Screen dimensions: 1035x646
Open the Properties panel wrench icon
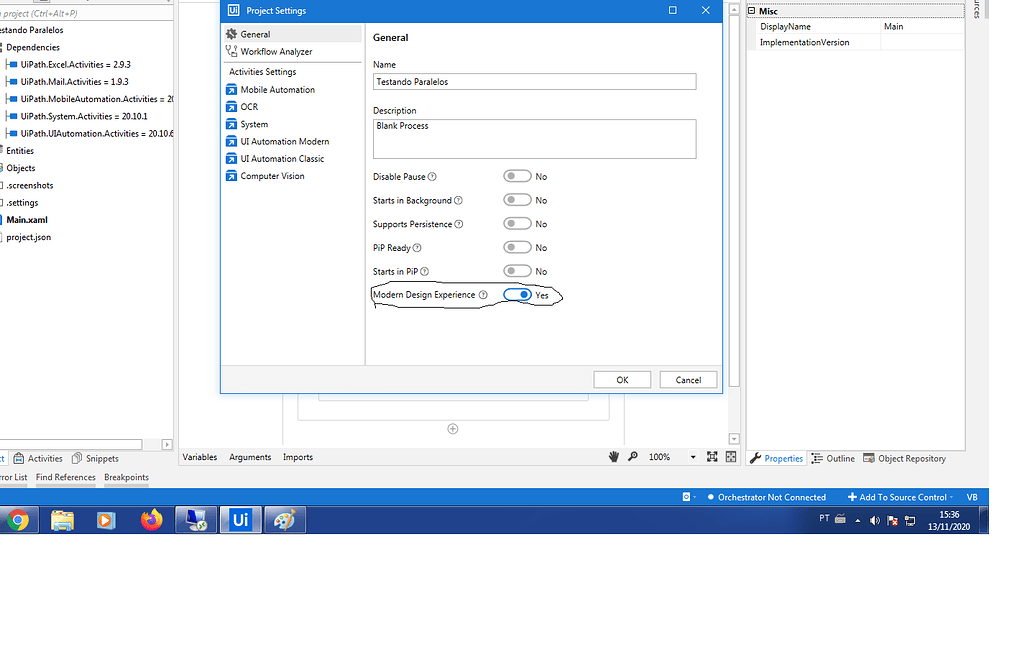pyautogui.click(x=757, y=458)
